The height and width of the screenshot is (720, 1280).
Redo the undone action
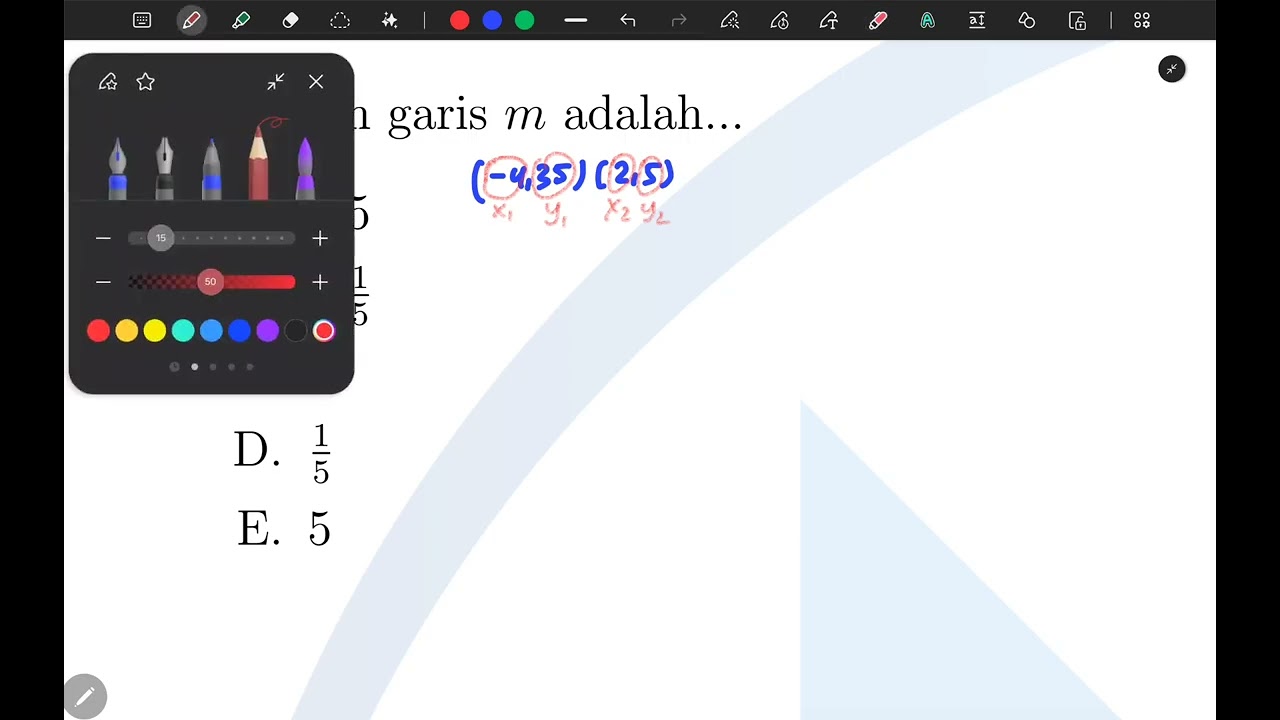tap(679, 20)
